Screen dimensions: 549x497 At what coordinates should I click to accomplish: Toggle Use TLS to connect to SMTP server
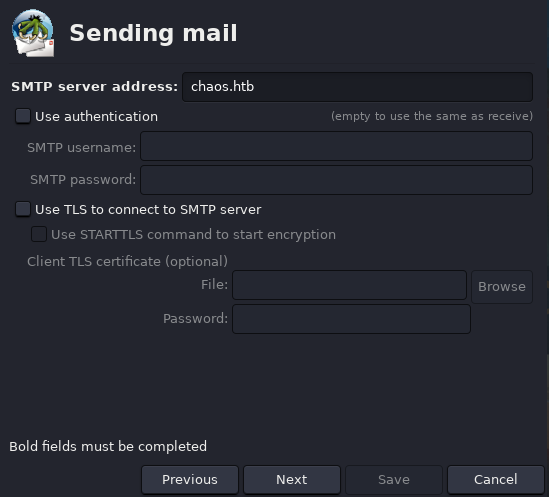(23, 209)
